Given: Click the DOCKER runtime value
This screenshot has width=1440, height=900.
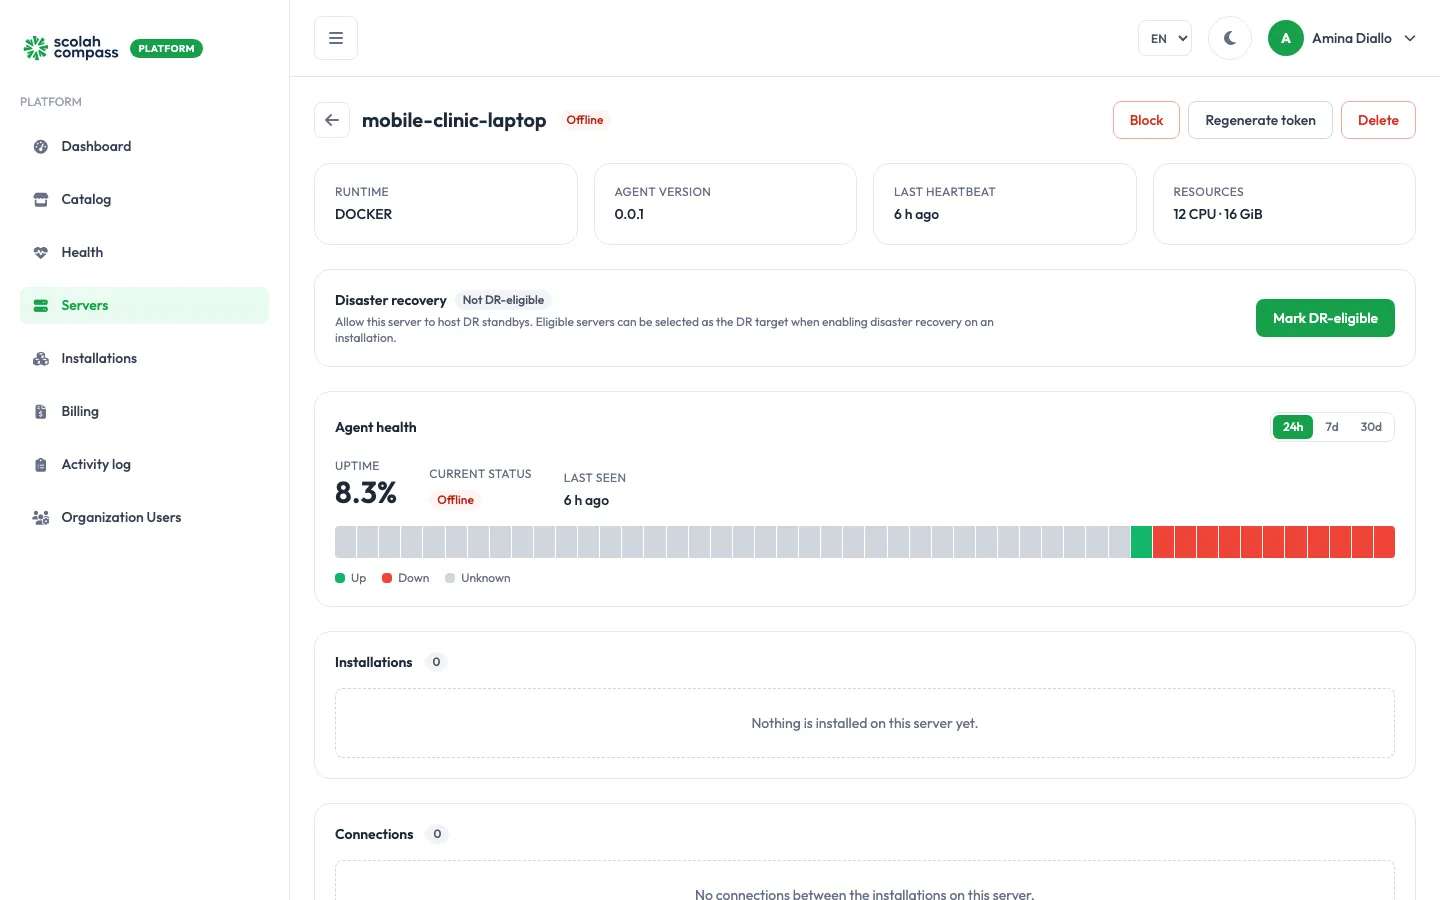Looking at the screenshot, I should coord(363,214).
